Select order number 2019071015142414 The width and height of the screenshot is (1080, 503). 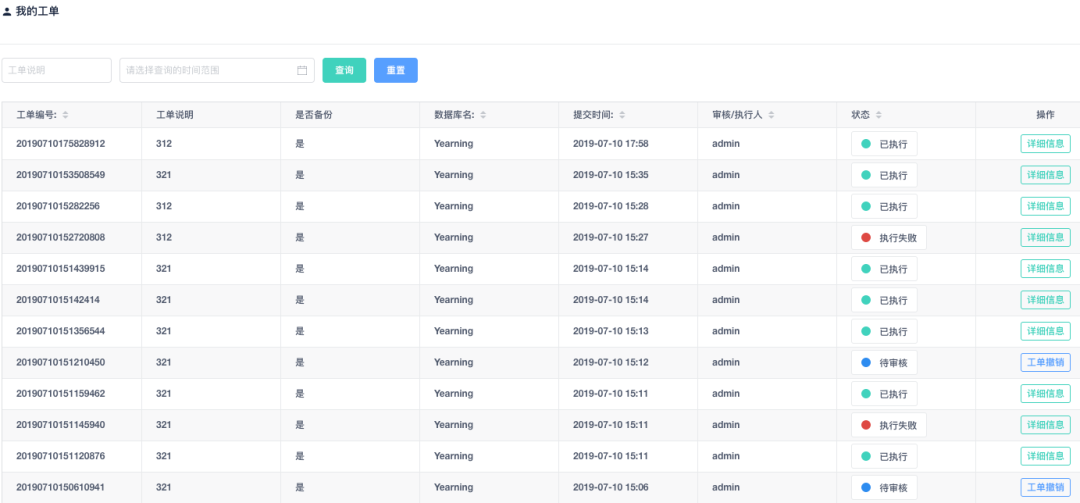[x=58, y=300]
